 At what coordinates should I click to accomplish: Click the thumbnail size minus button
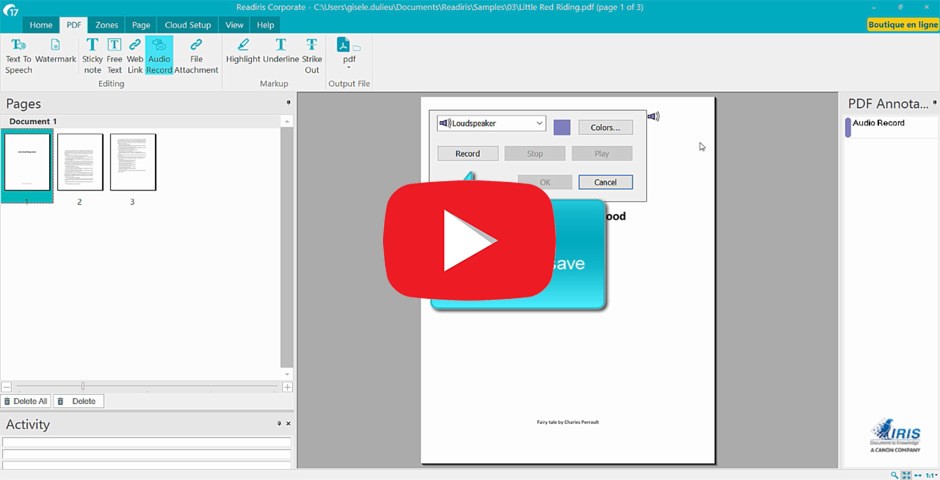tap(6, 387)
